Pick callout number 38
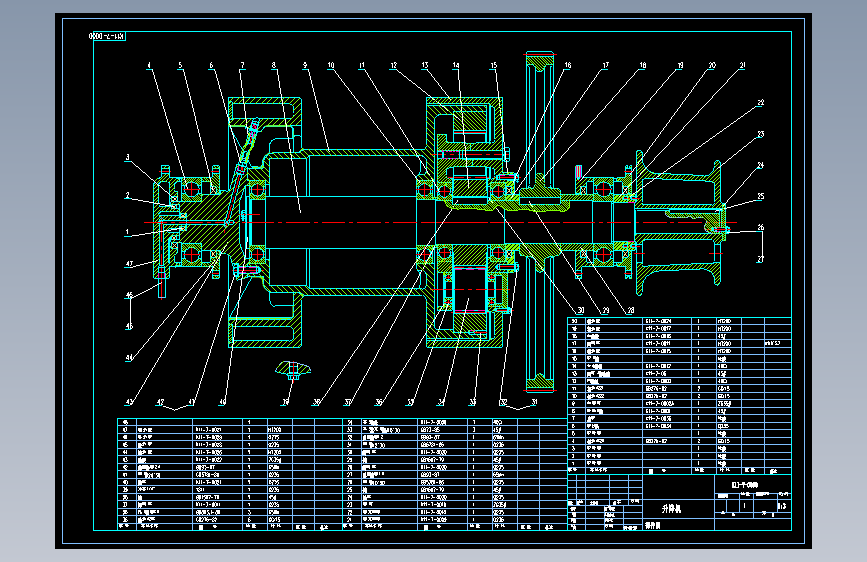 pyautogui.click(x=316, y=402)
